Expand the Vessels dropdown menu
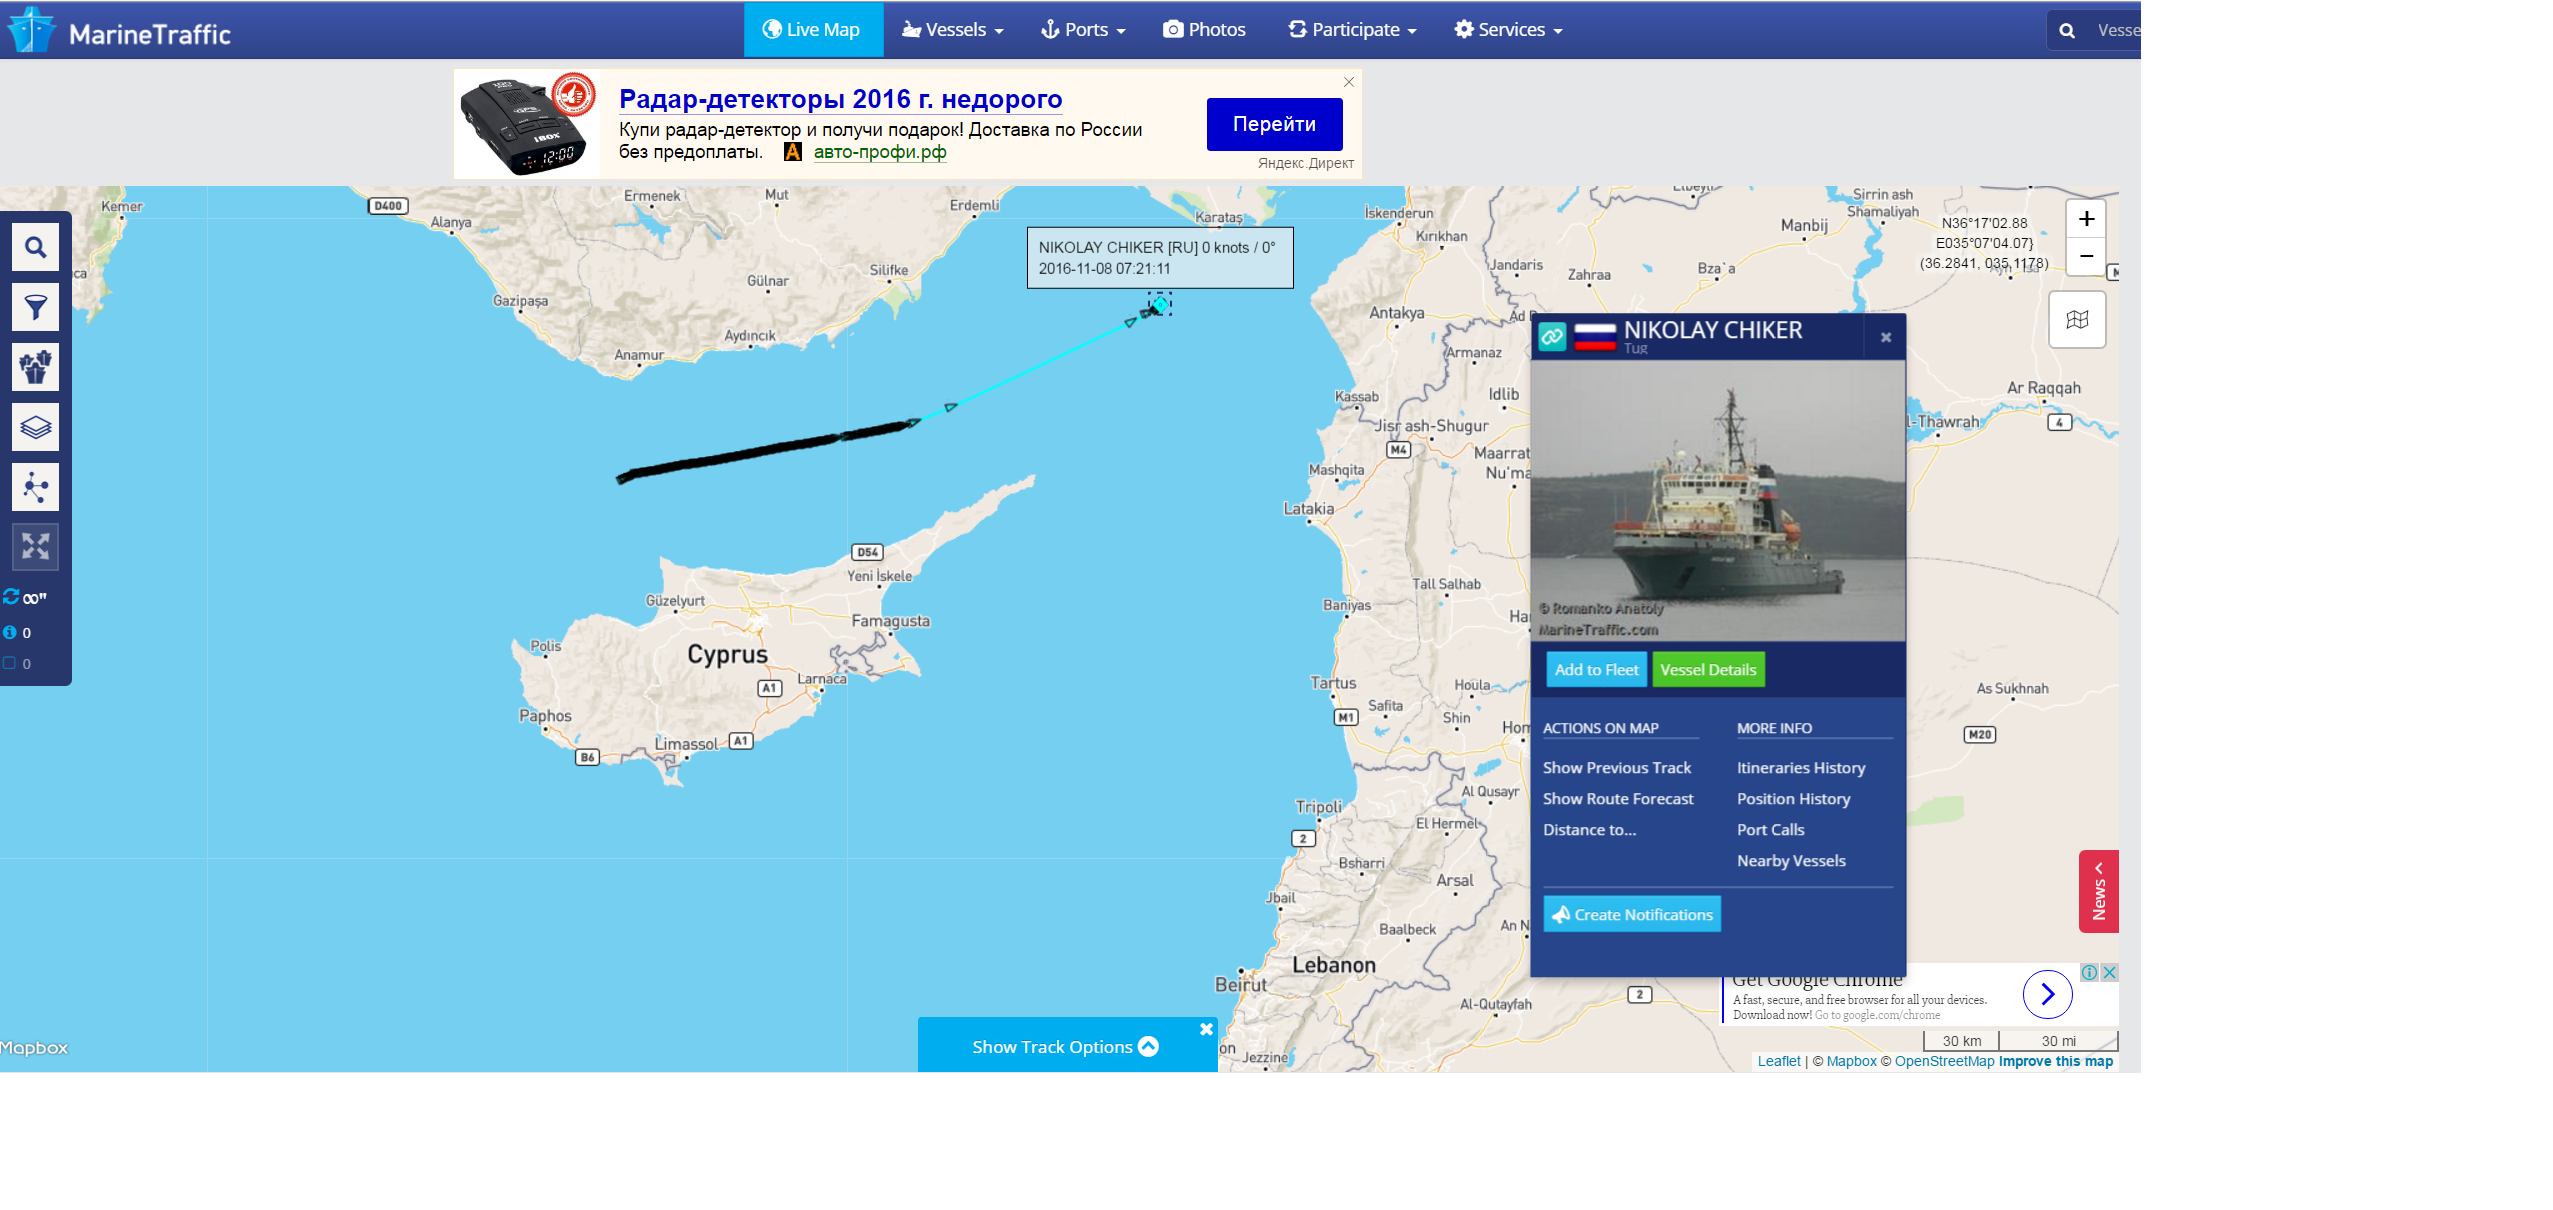The image size is (2553, 1210). coord(952,30)
